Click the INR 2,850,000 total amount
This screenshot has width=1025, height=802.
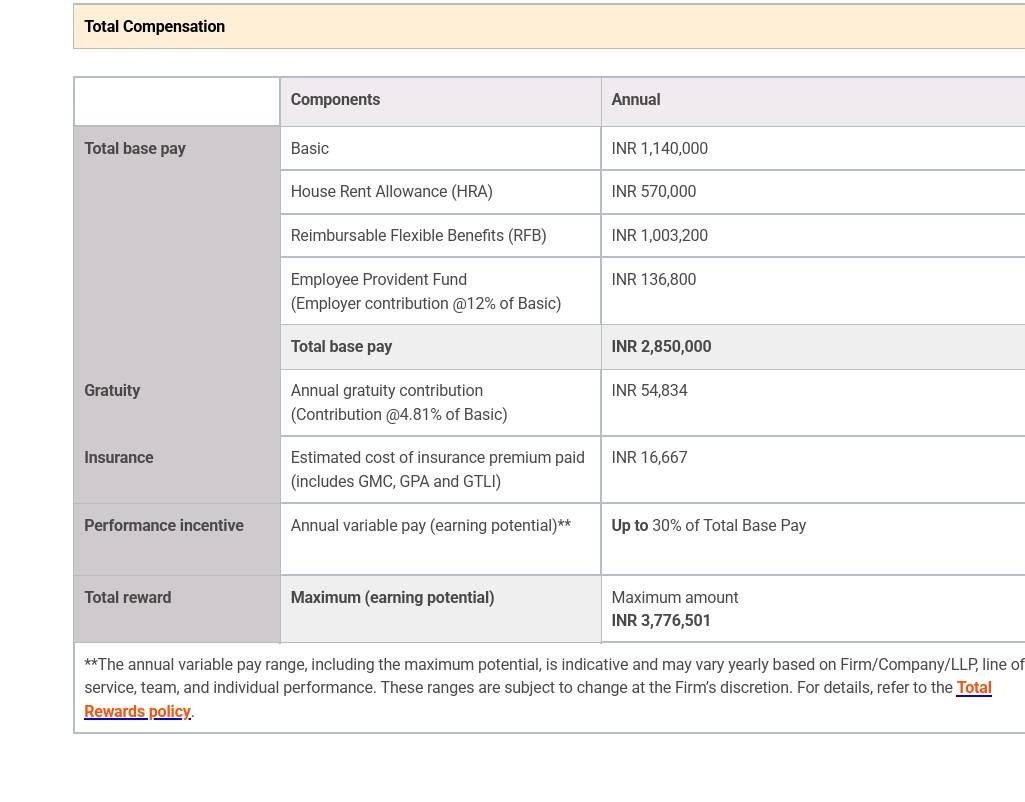pyautogui.click(x=662, y=346)
